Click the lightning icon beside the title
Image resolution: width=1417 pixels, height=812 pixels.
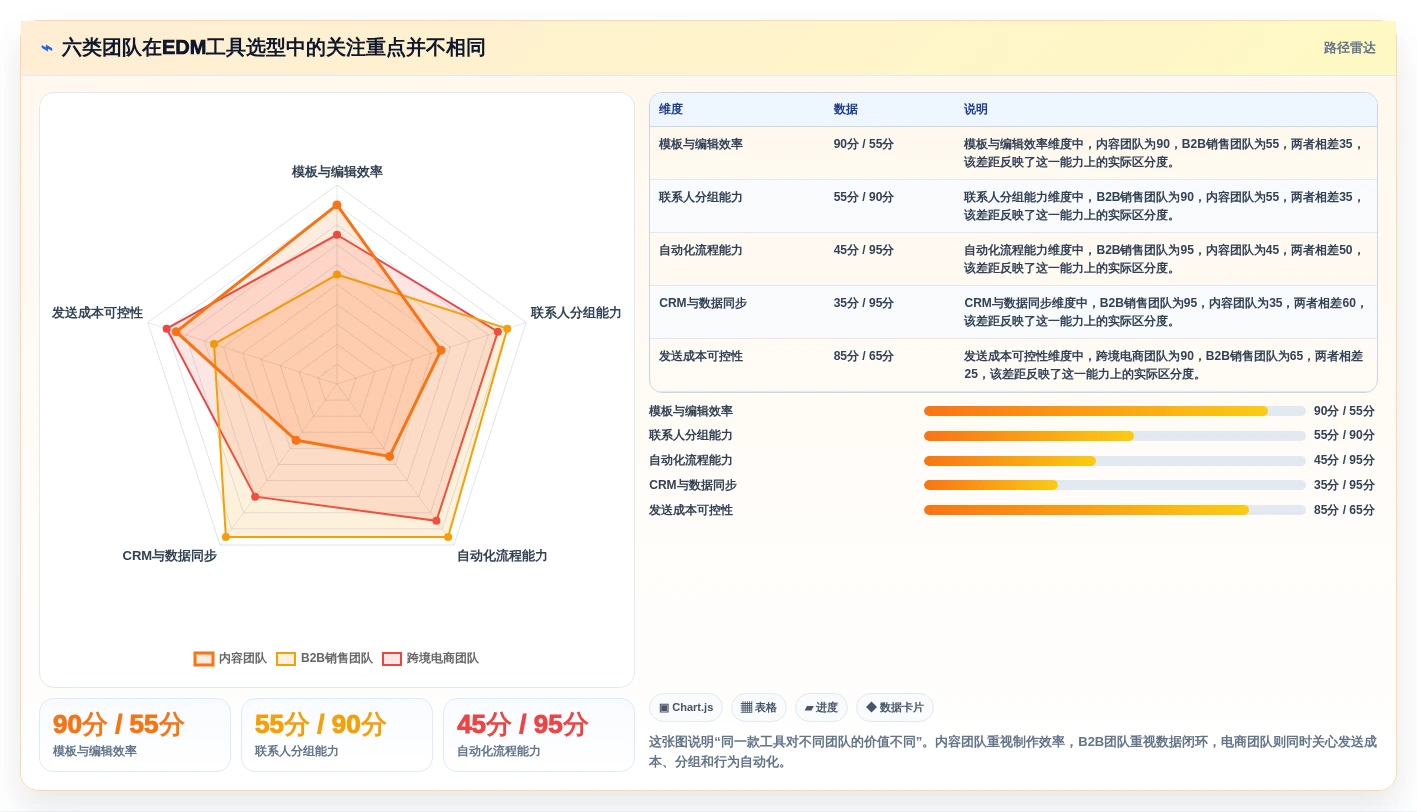click(47, 48)
